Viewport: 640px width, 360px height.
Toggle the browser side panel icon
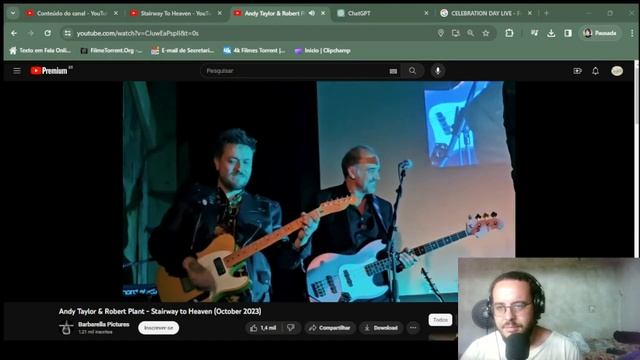click(568, 33)
